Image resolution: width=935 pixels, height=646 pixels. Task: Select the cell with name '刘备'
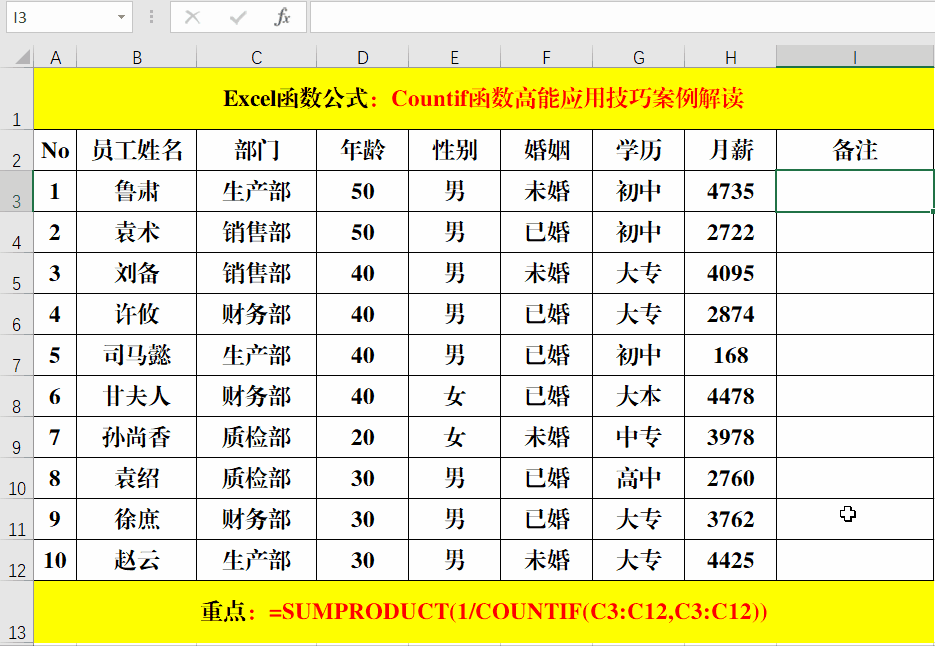pos(137,273)
